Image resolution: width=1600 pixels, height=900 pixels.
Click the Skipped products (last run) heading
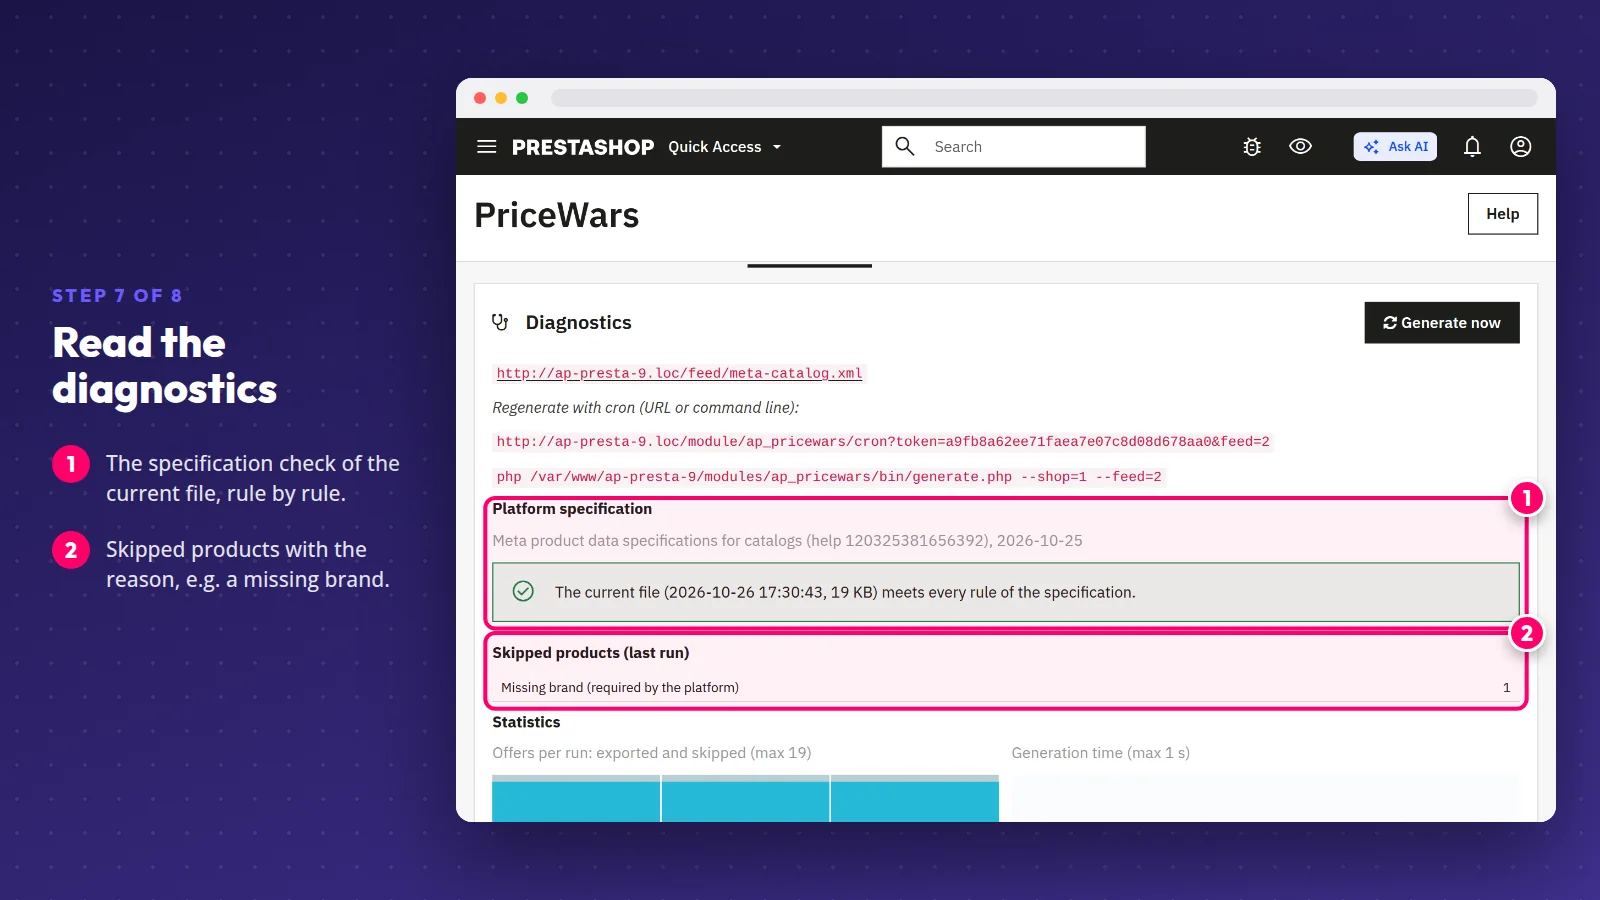[591, 653]
